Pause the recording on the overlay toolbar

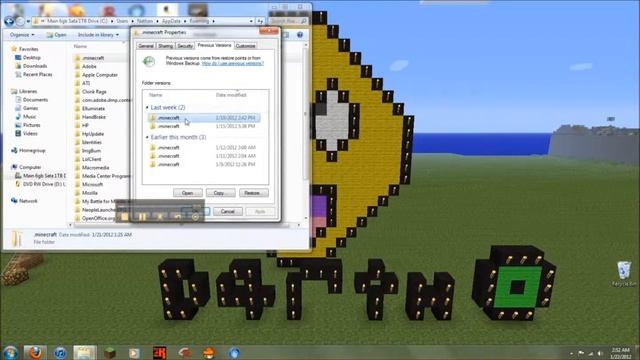pos(142,217)
